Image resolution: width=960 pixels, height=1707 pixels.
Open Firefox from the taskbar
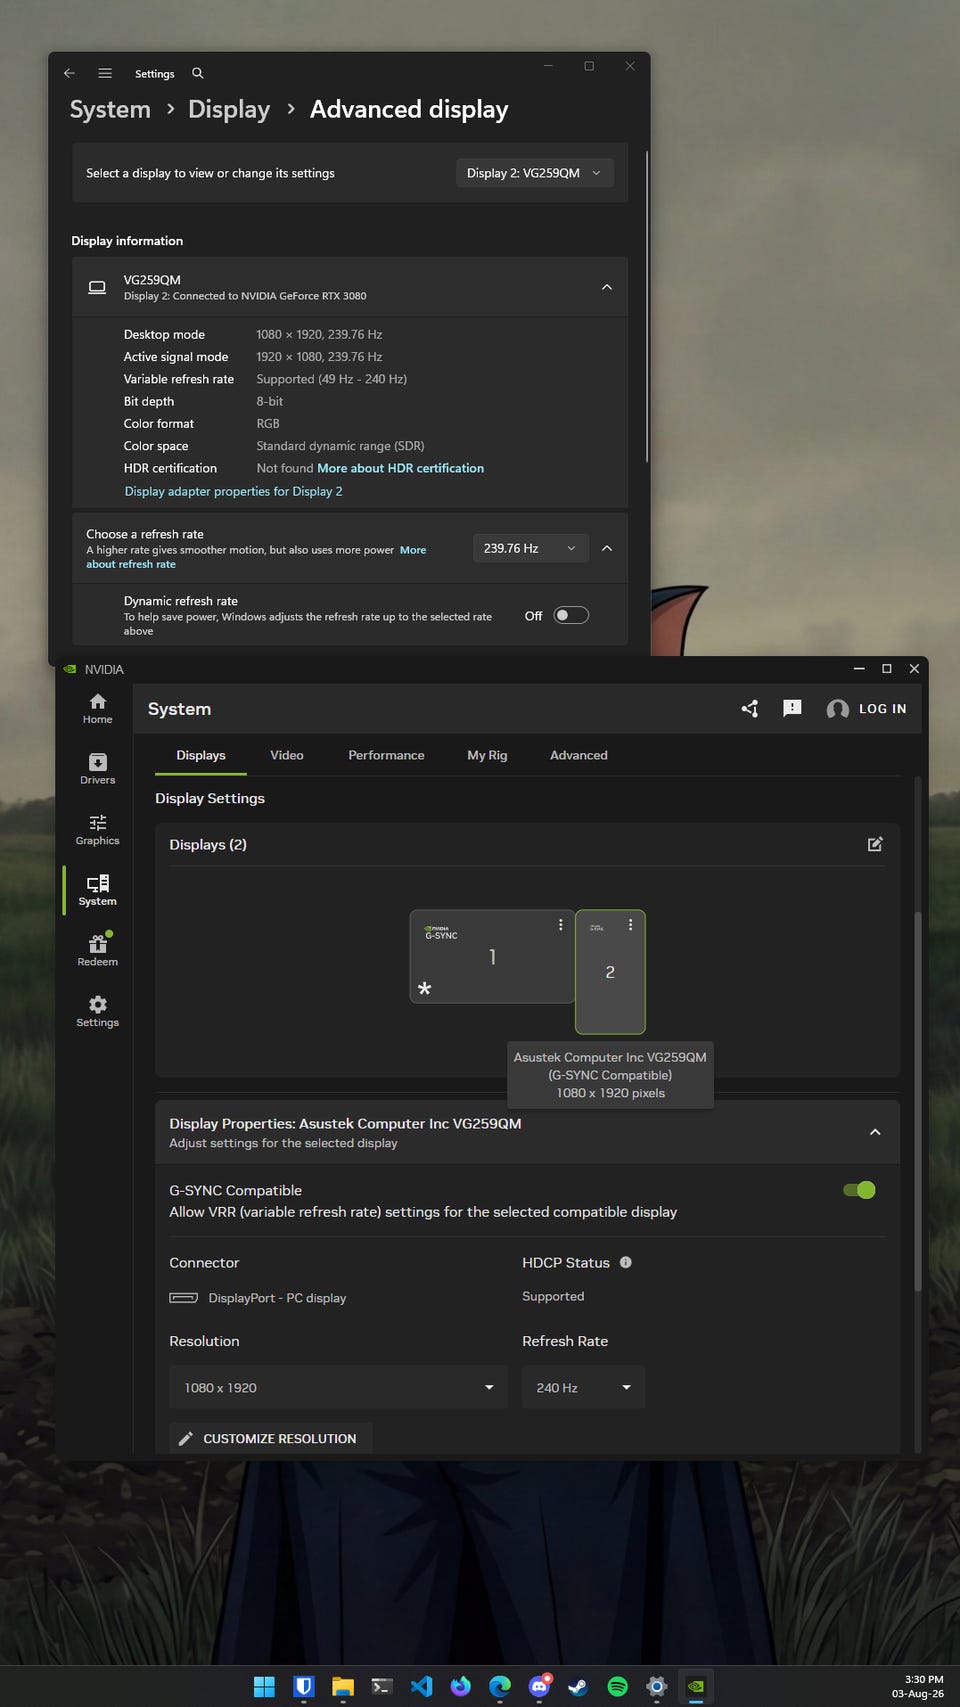click(x=461, y=1687)
